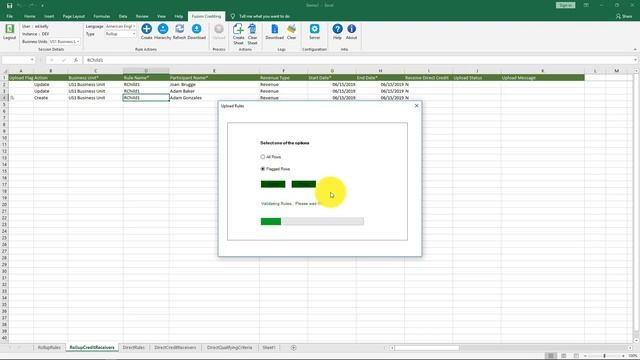Expand the Name Box dropdown arrow
The image size is (640, 360).
[x=32, y=60]
